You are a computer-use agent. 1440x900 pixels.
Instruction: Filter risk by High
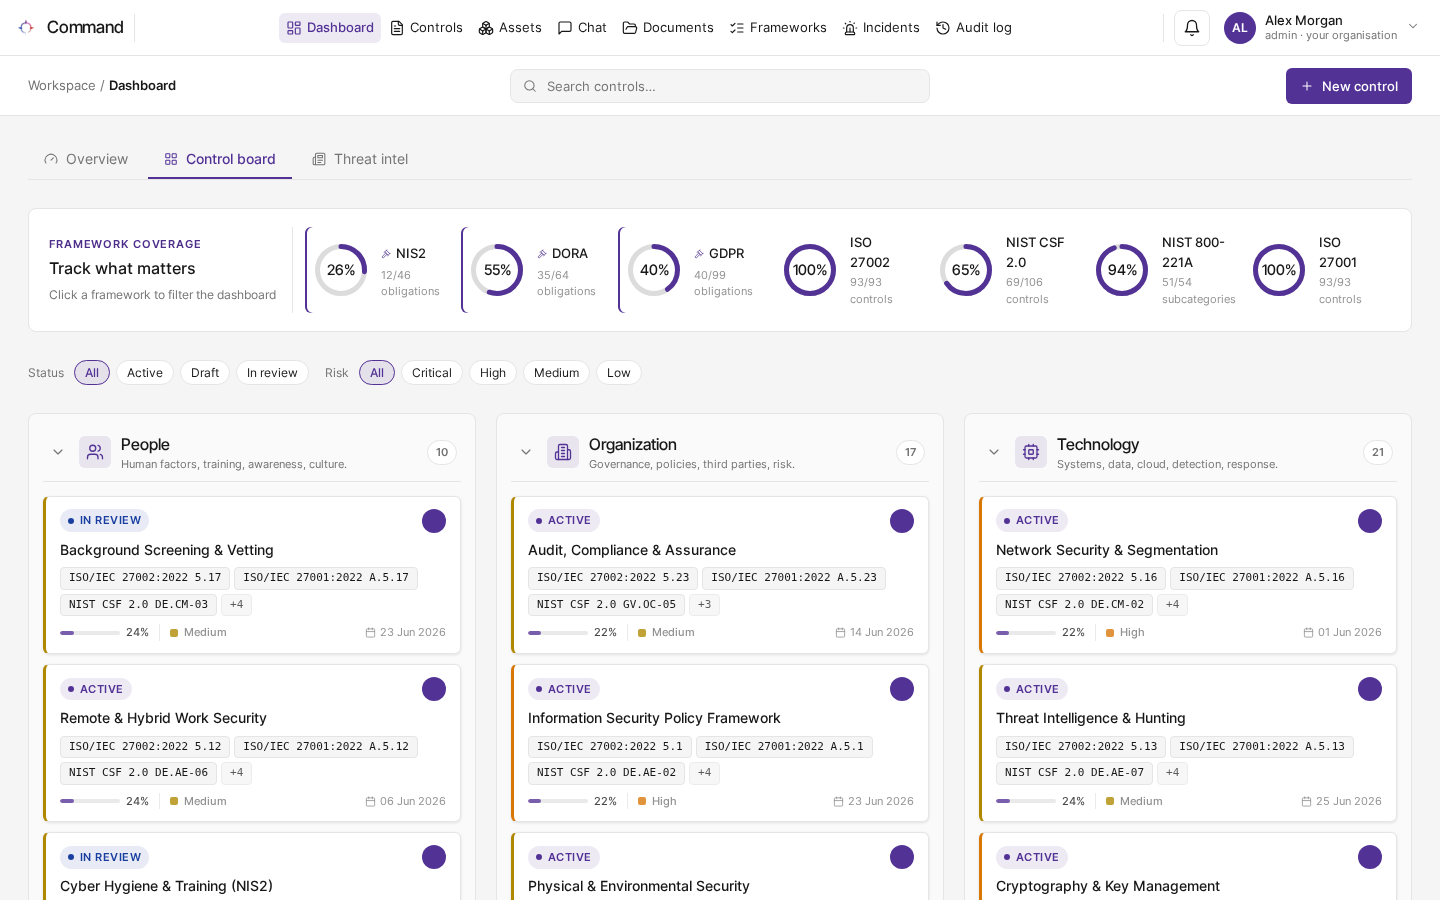[493, 373]
